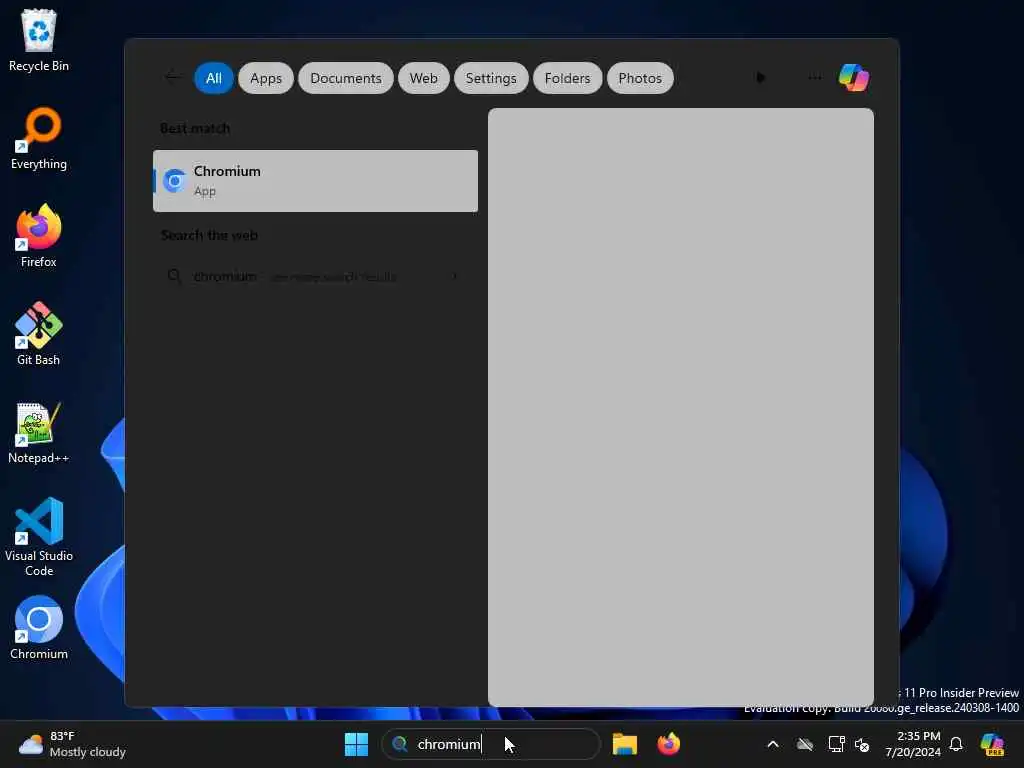The image size is (1024, 768).
Task: Open the clock and date flyout
Action: click(912, 744)
